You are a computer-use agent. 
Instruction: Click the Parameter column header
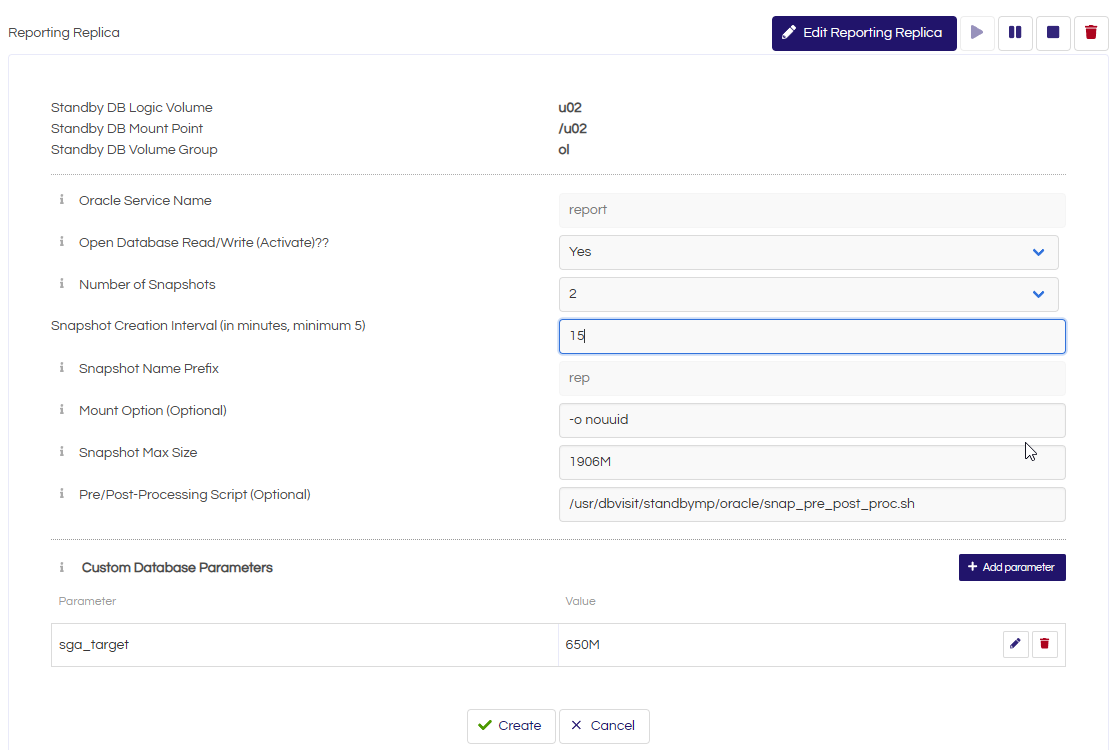tap(87, 601)
